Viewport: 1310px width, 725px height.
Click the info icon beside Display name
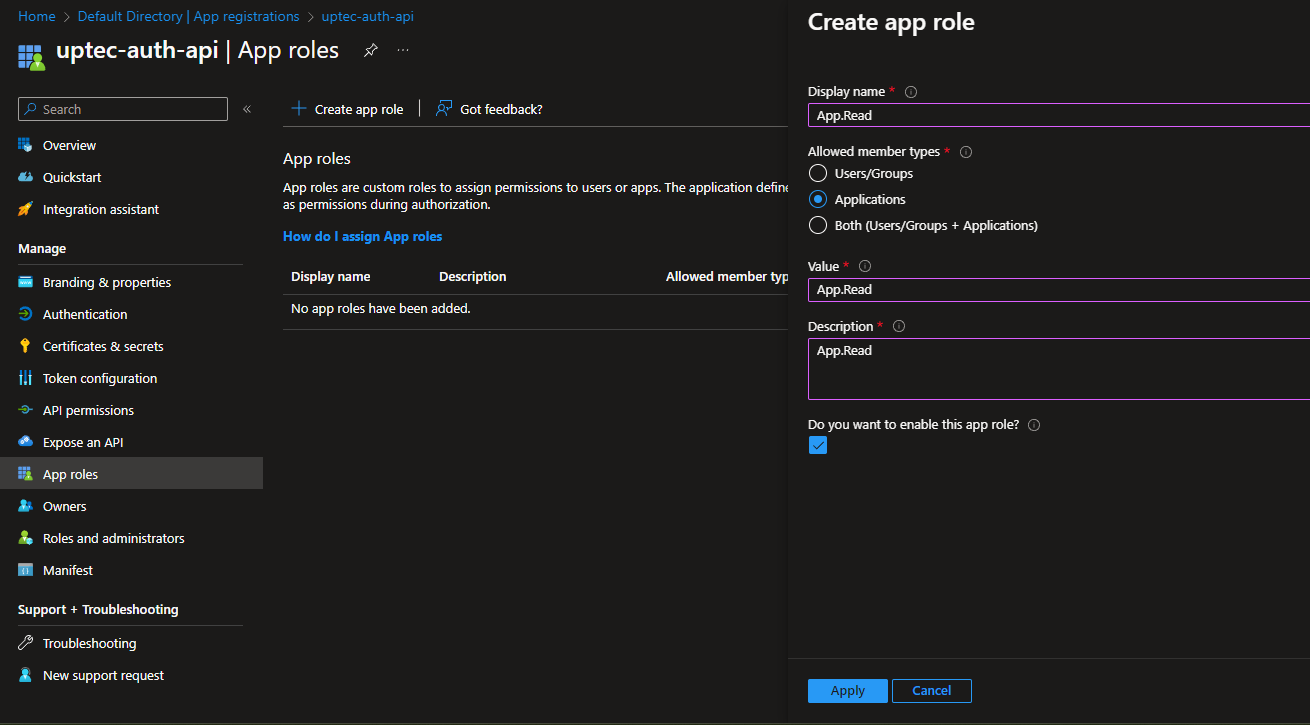point(911,92)
